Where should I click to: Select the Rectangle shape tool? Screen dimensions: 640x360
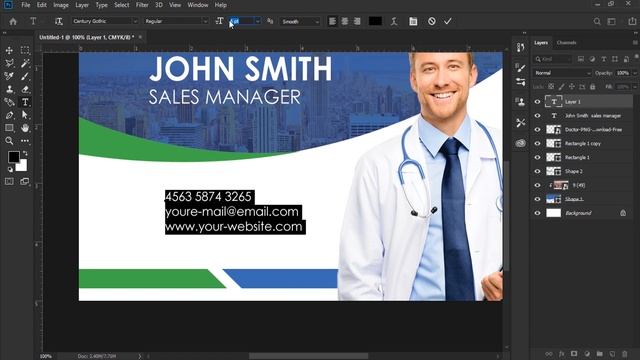click(x=9, y=128)
